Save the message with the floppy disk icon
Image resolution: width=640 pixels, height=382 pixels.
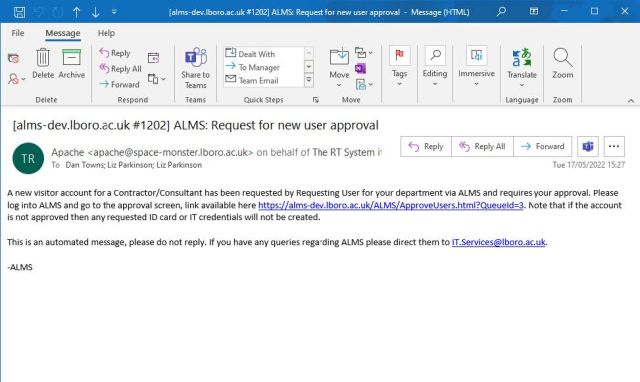click(19, 12)
